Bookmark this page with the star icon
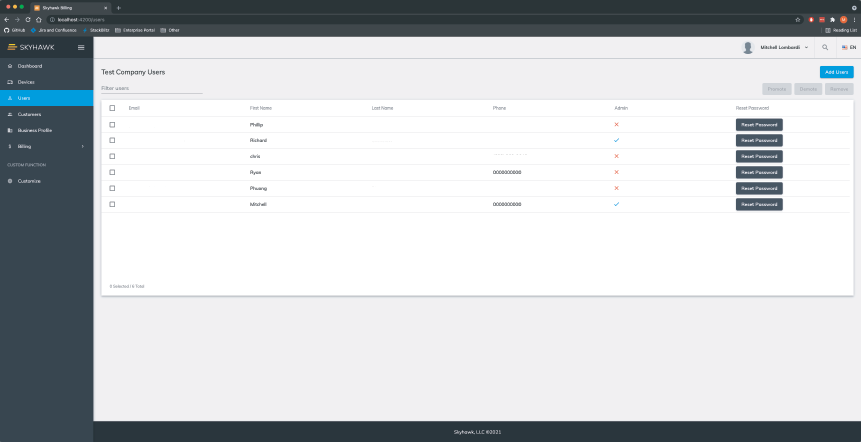 798,19
